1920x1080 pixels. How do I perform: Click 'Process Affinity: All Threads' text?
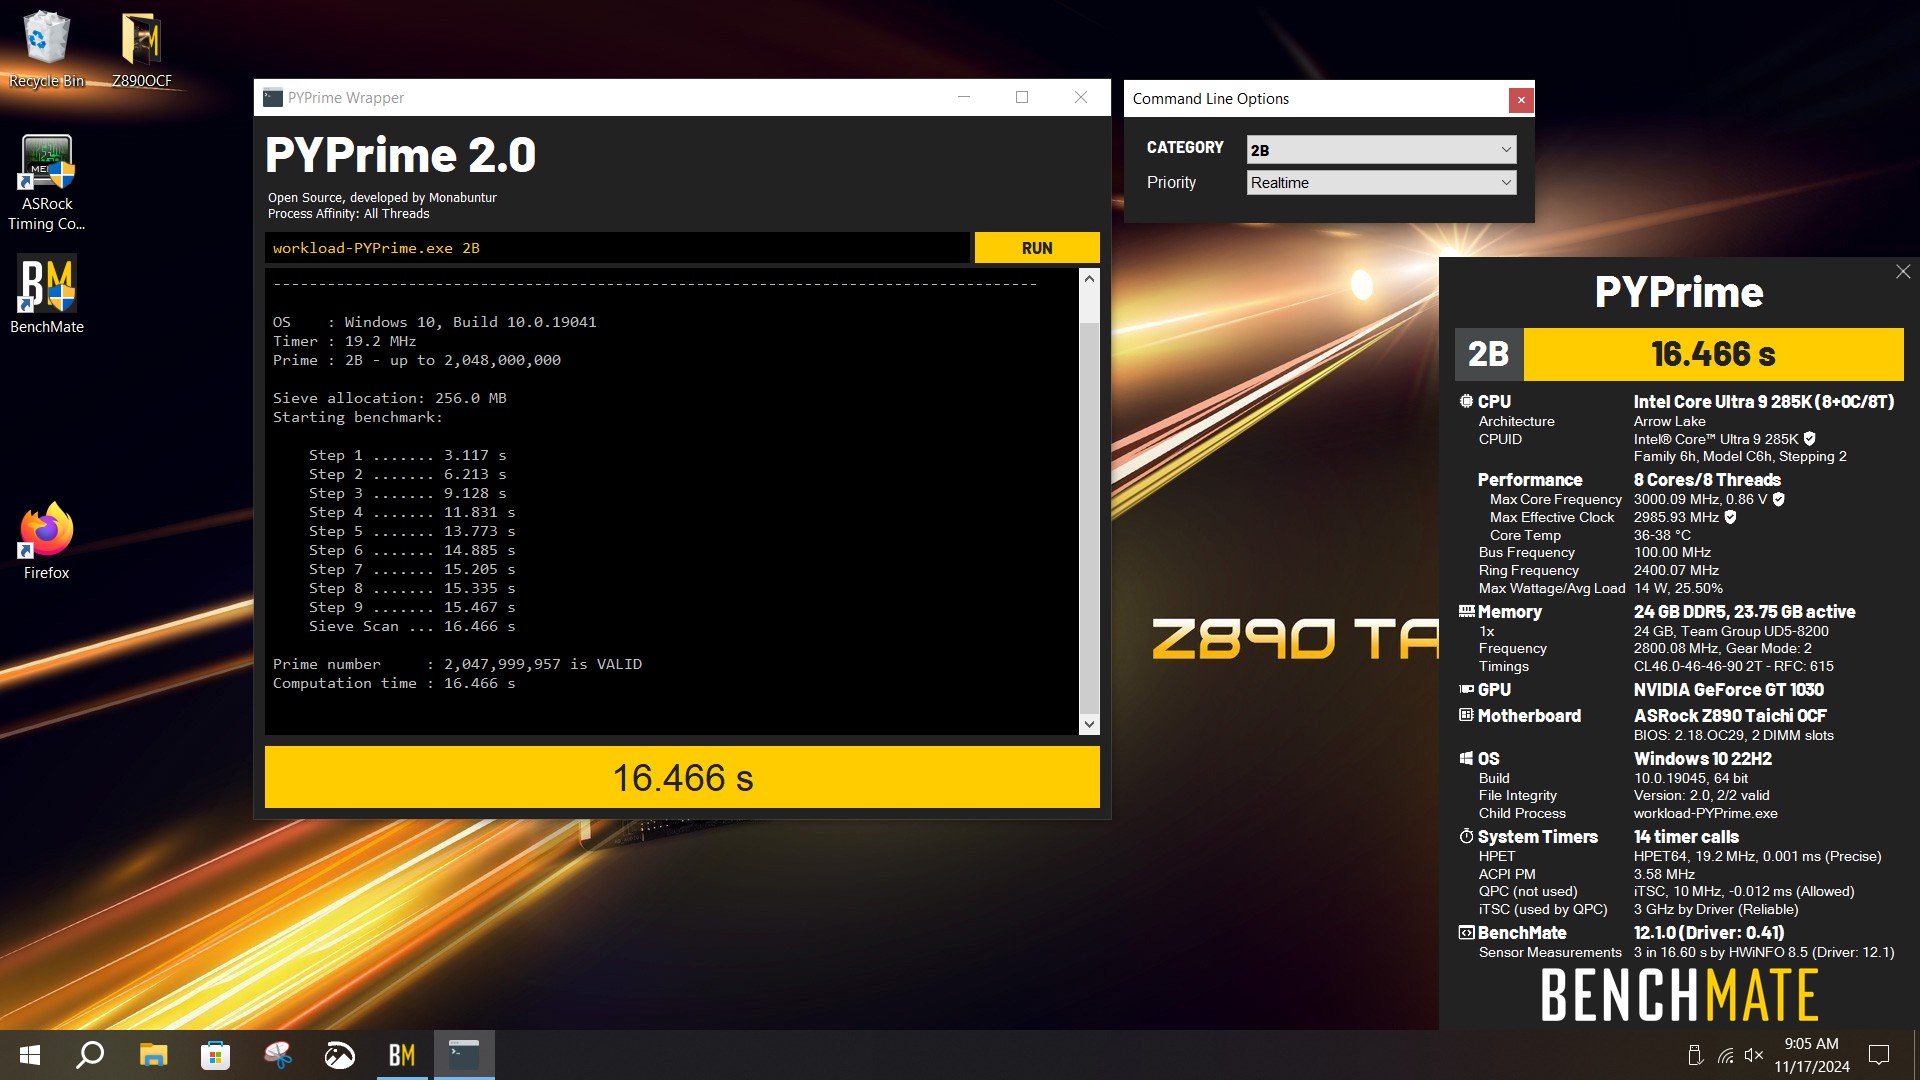tap(348, 214)
